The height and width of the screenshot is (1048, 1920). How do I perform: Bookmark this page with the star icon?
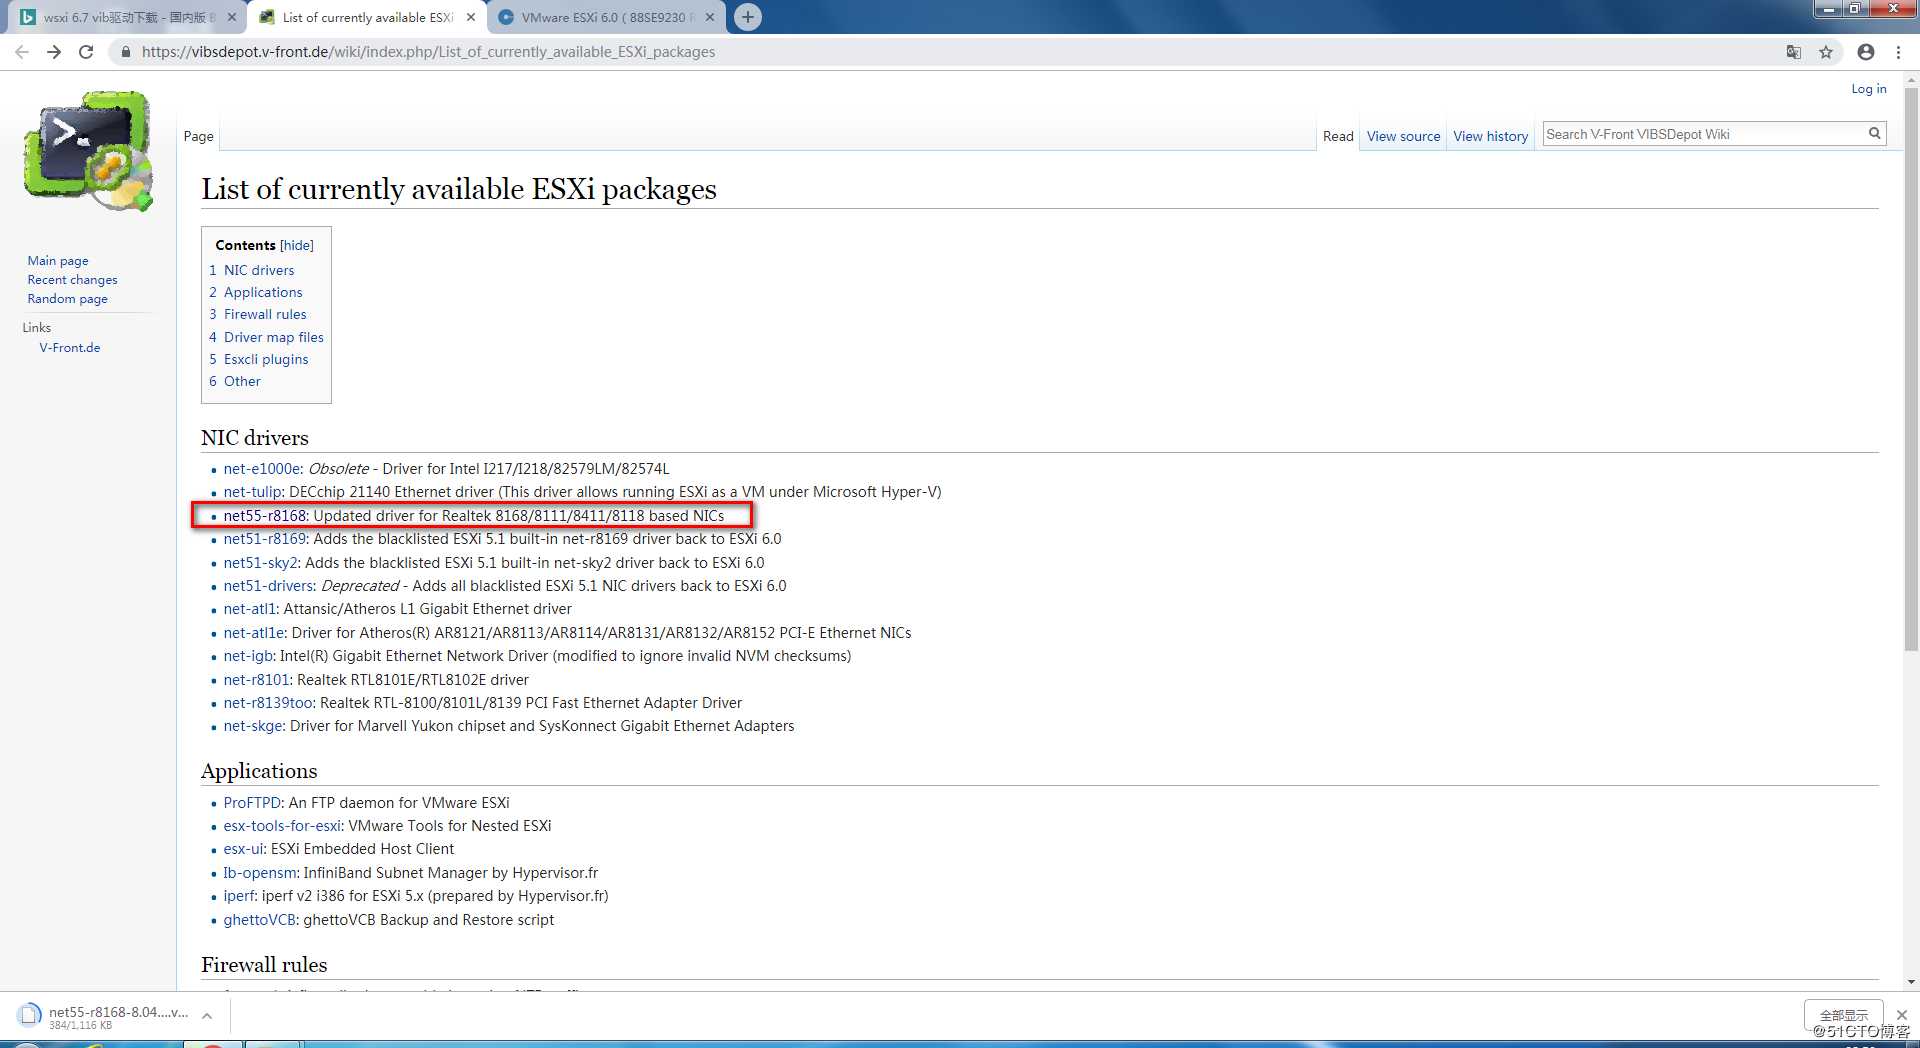(x=1826, y=52)
